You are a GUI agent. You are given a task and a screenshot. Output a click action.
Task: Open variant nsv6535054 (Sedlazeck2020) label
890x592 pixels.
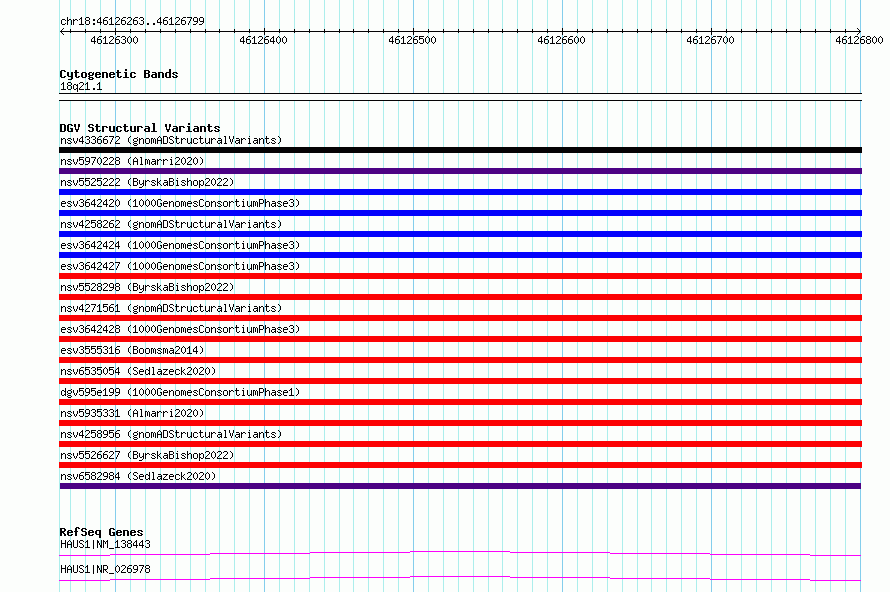point(138,371)
